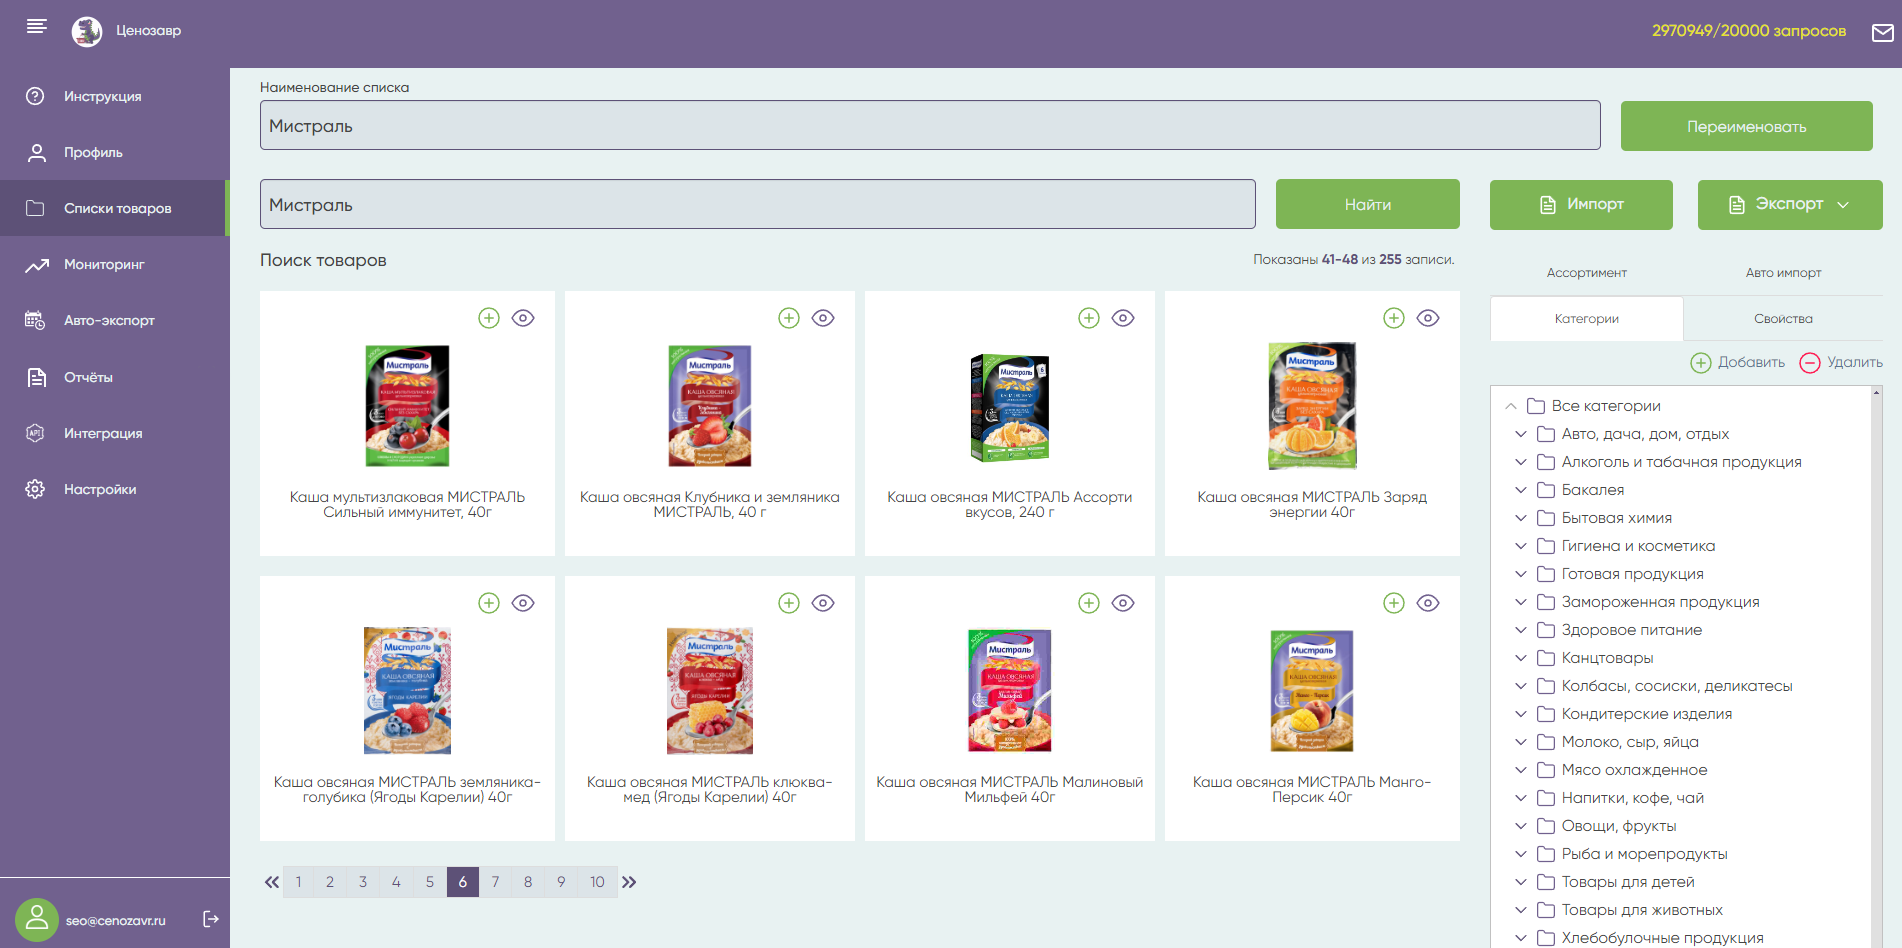Viewport: 1902px width, 948px height.
Task: Open Мониторинг in the sidebar
Action: (x=115, y=264)
